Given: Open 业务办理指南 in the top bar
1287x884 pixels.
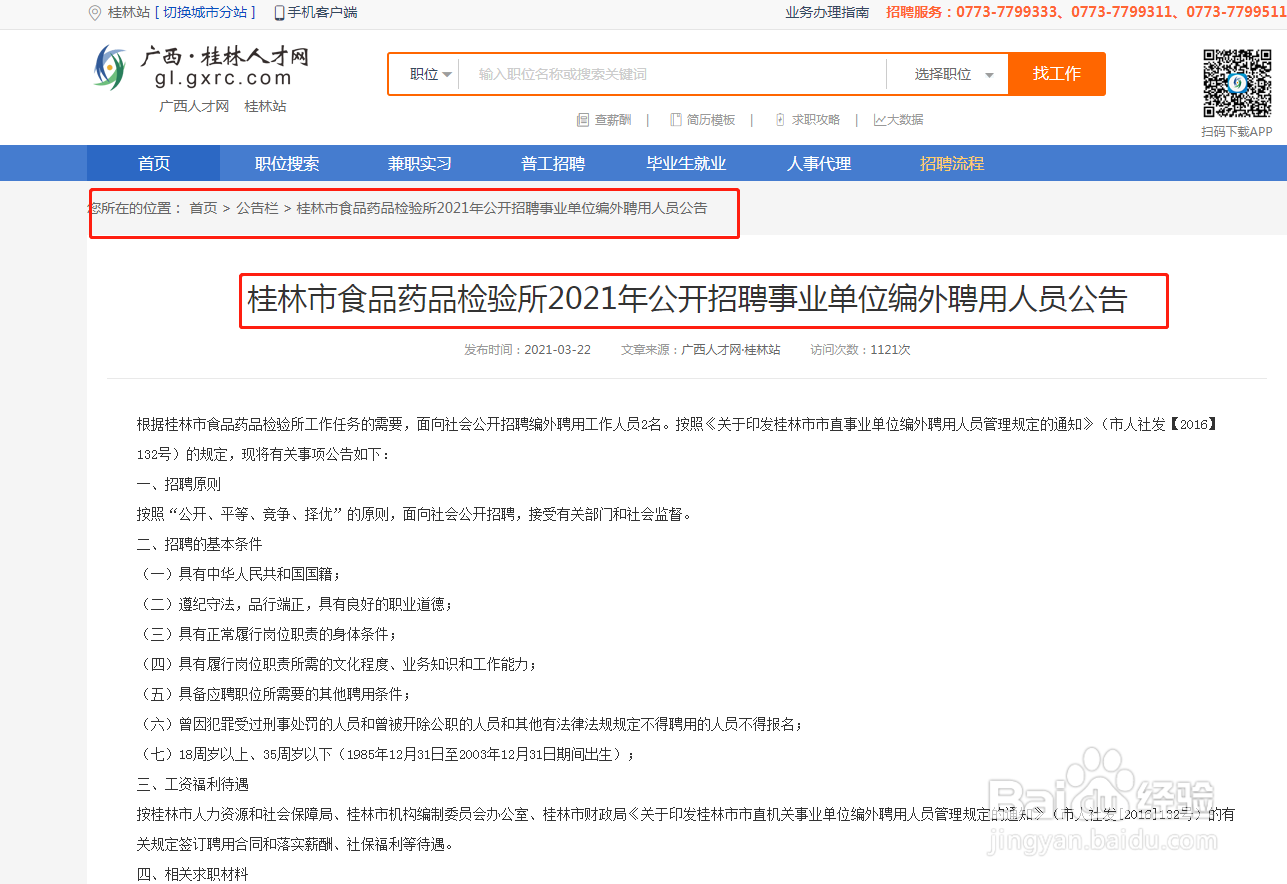Looking at the screenshot, I should pyautogui.click(x=827, y=12).
